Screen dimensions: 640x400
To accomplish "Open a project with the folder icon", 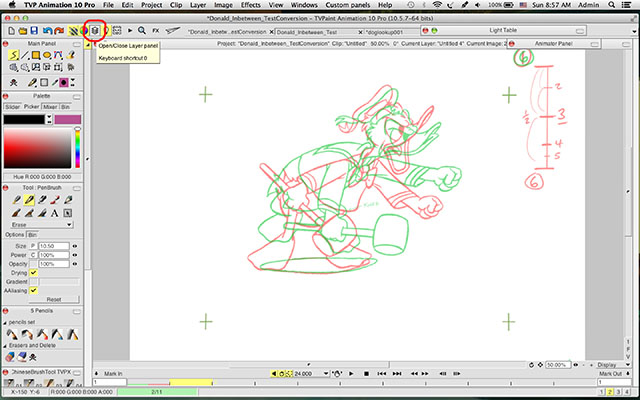I will coord(23,31).
